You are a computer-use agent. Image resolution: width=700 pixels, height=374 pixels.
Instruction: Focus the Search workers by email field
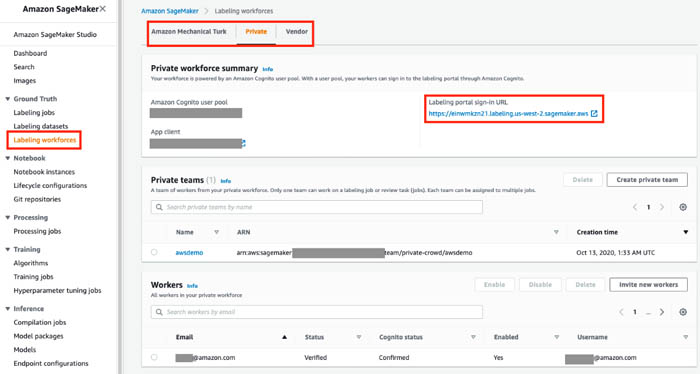(x=317, y=312)
